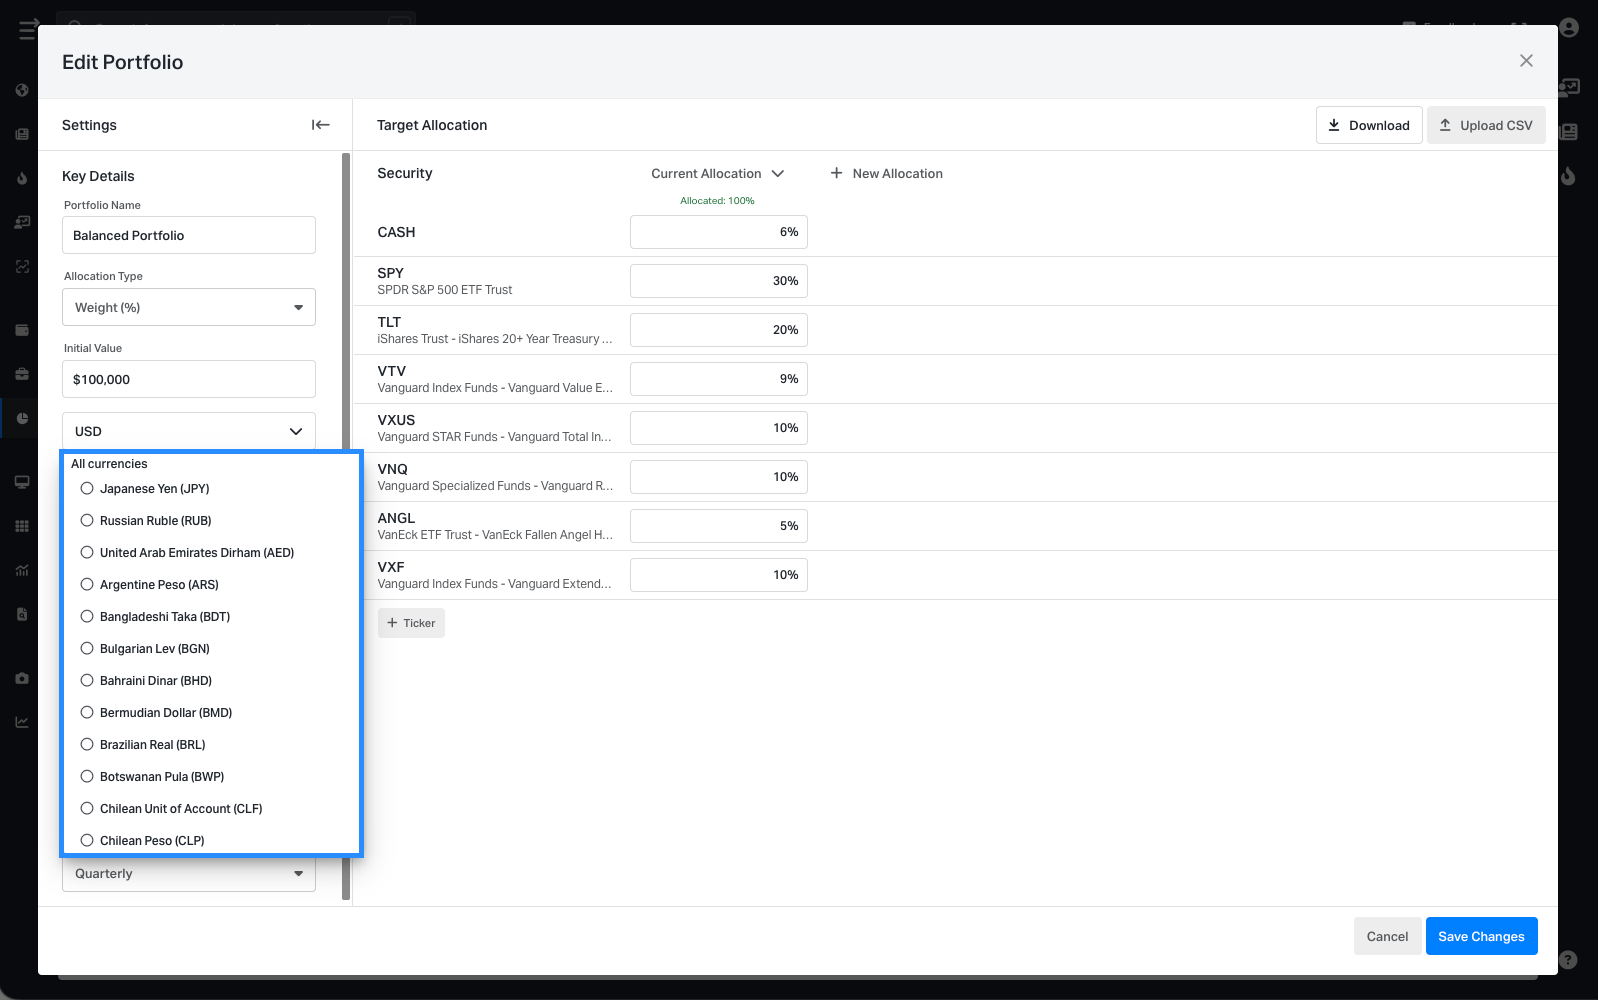The width and height of the screenshot is (1598, 1000).
Task: Open the wallet icon in left sidebar
Action: pyautogui.click(x=22, y=330)
